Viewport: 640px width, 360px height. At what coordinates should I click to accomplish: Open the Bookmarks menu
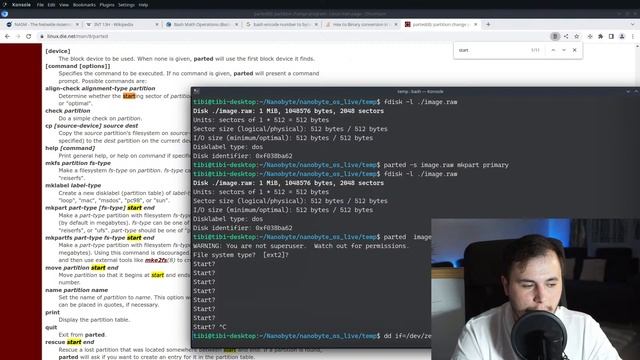(84, 5)
